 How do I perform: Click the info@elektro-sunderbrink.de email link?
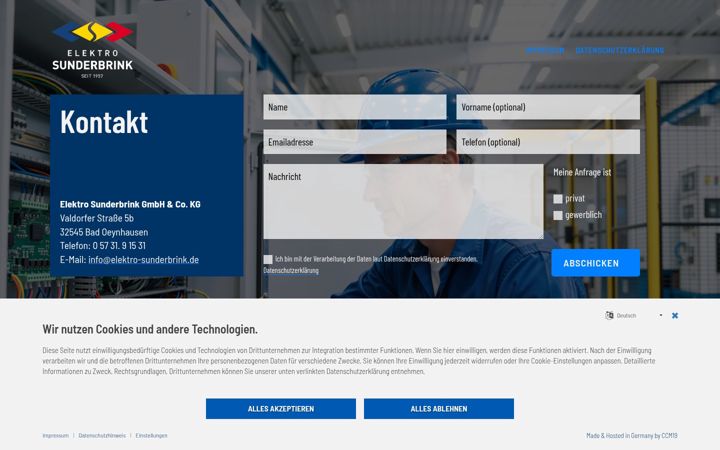point(143,259)
